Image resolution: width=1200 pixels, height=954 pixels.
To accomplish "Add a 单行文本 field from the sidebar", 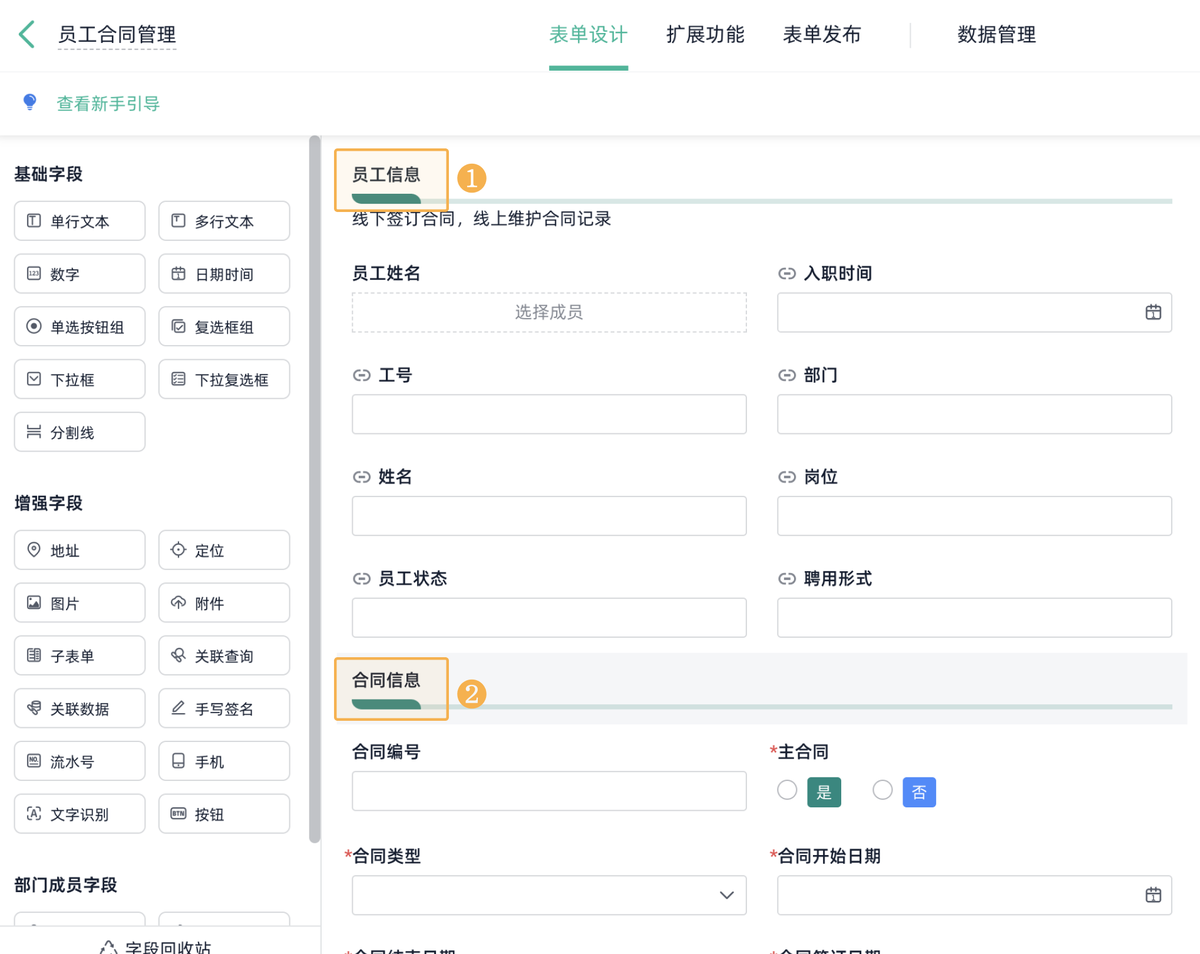I will [79, 220].
